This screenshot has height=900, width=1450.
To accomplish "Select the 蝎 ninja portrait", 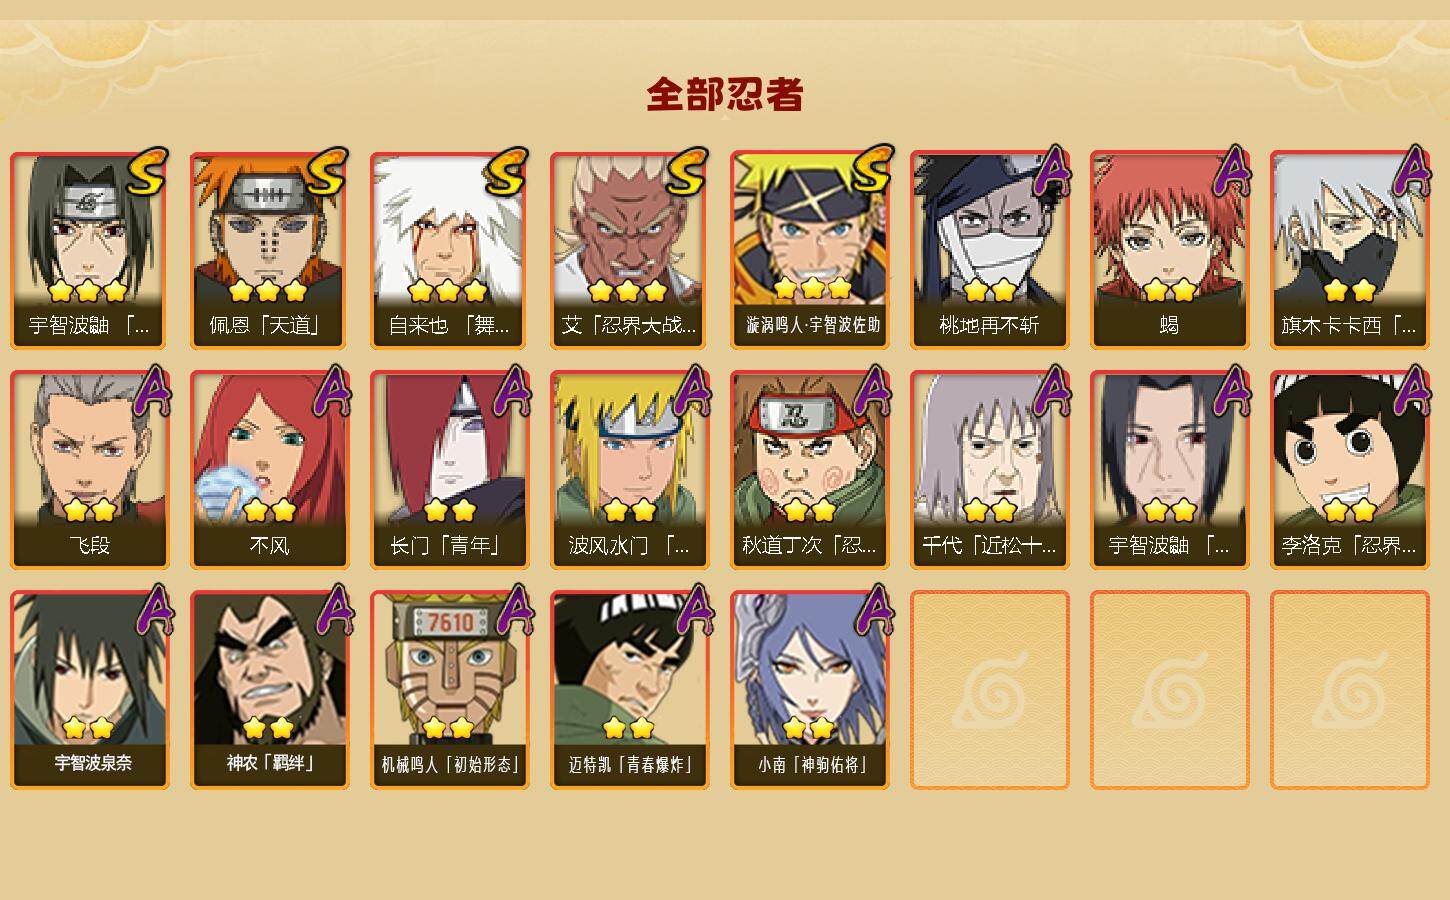I will [x=1169, y=250].
